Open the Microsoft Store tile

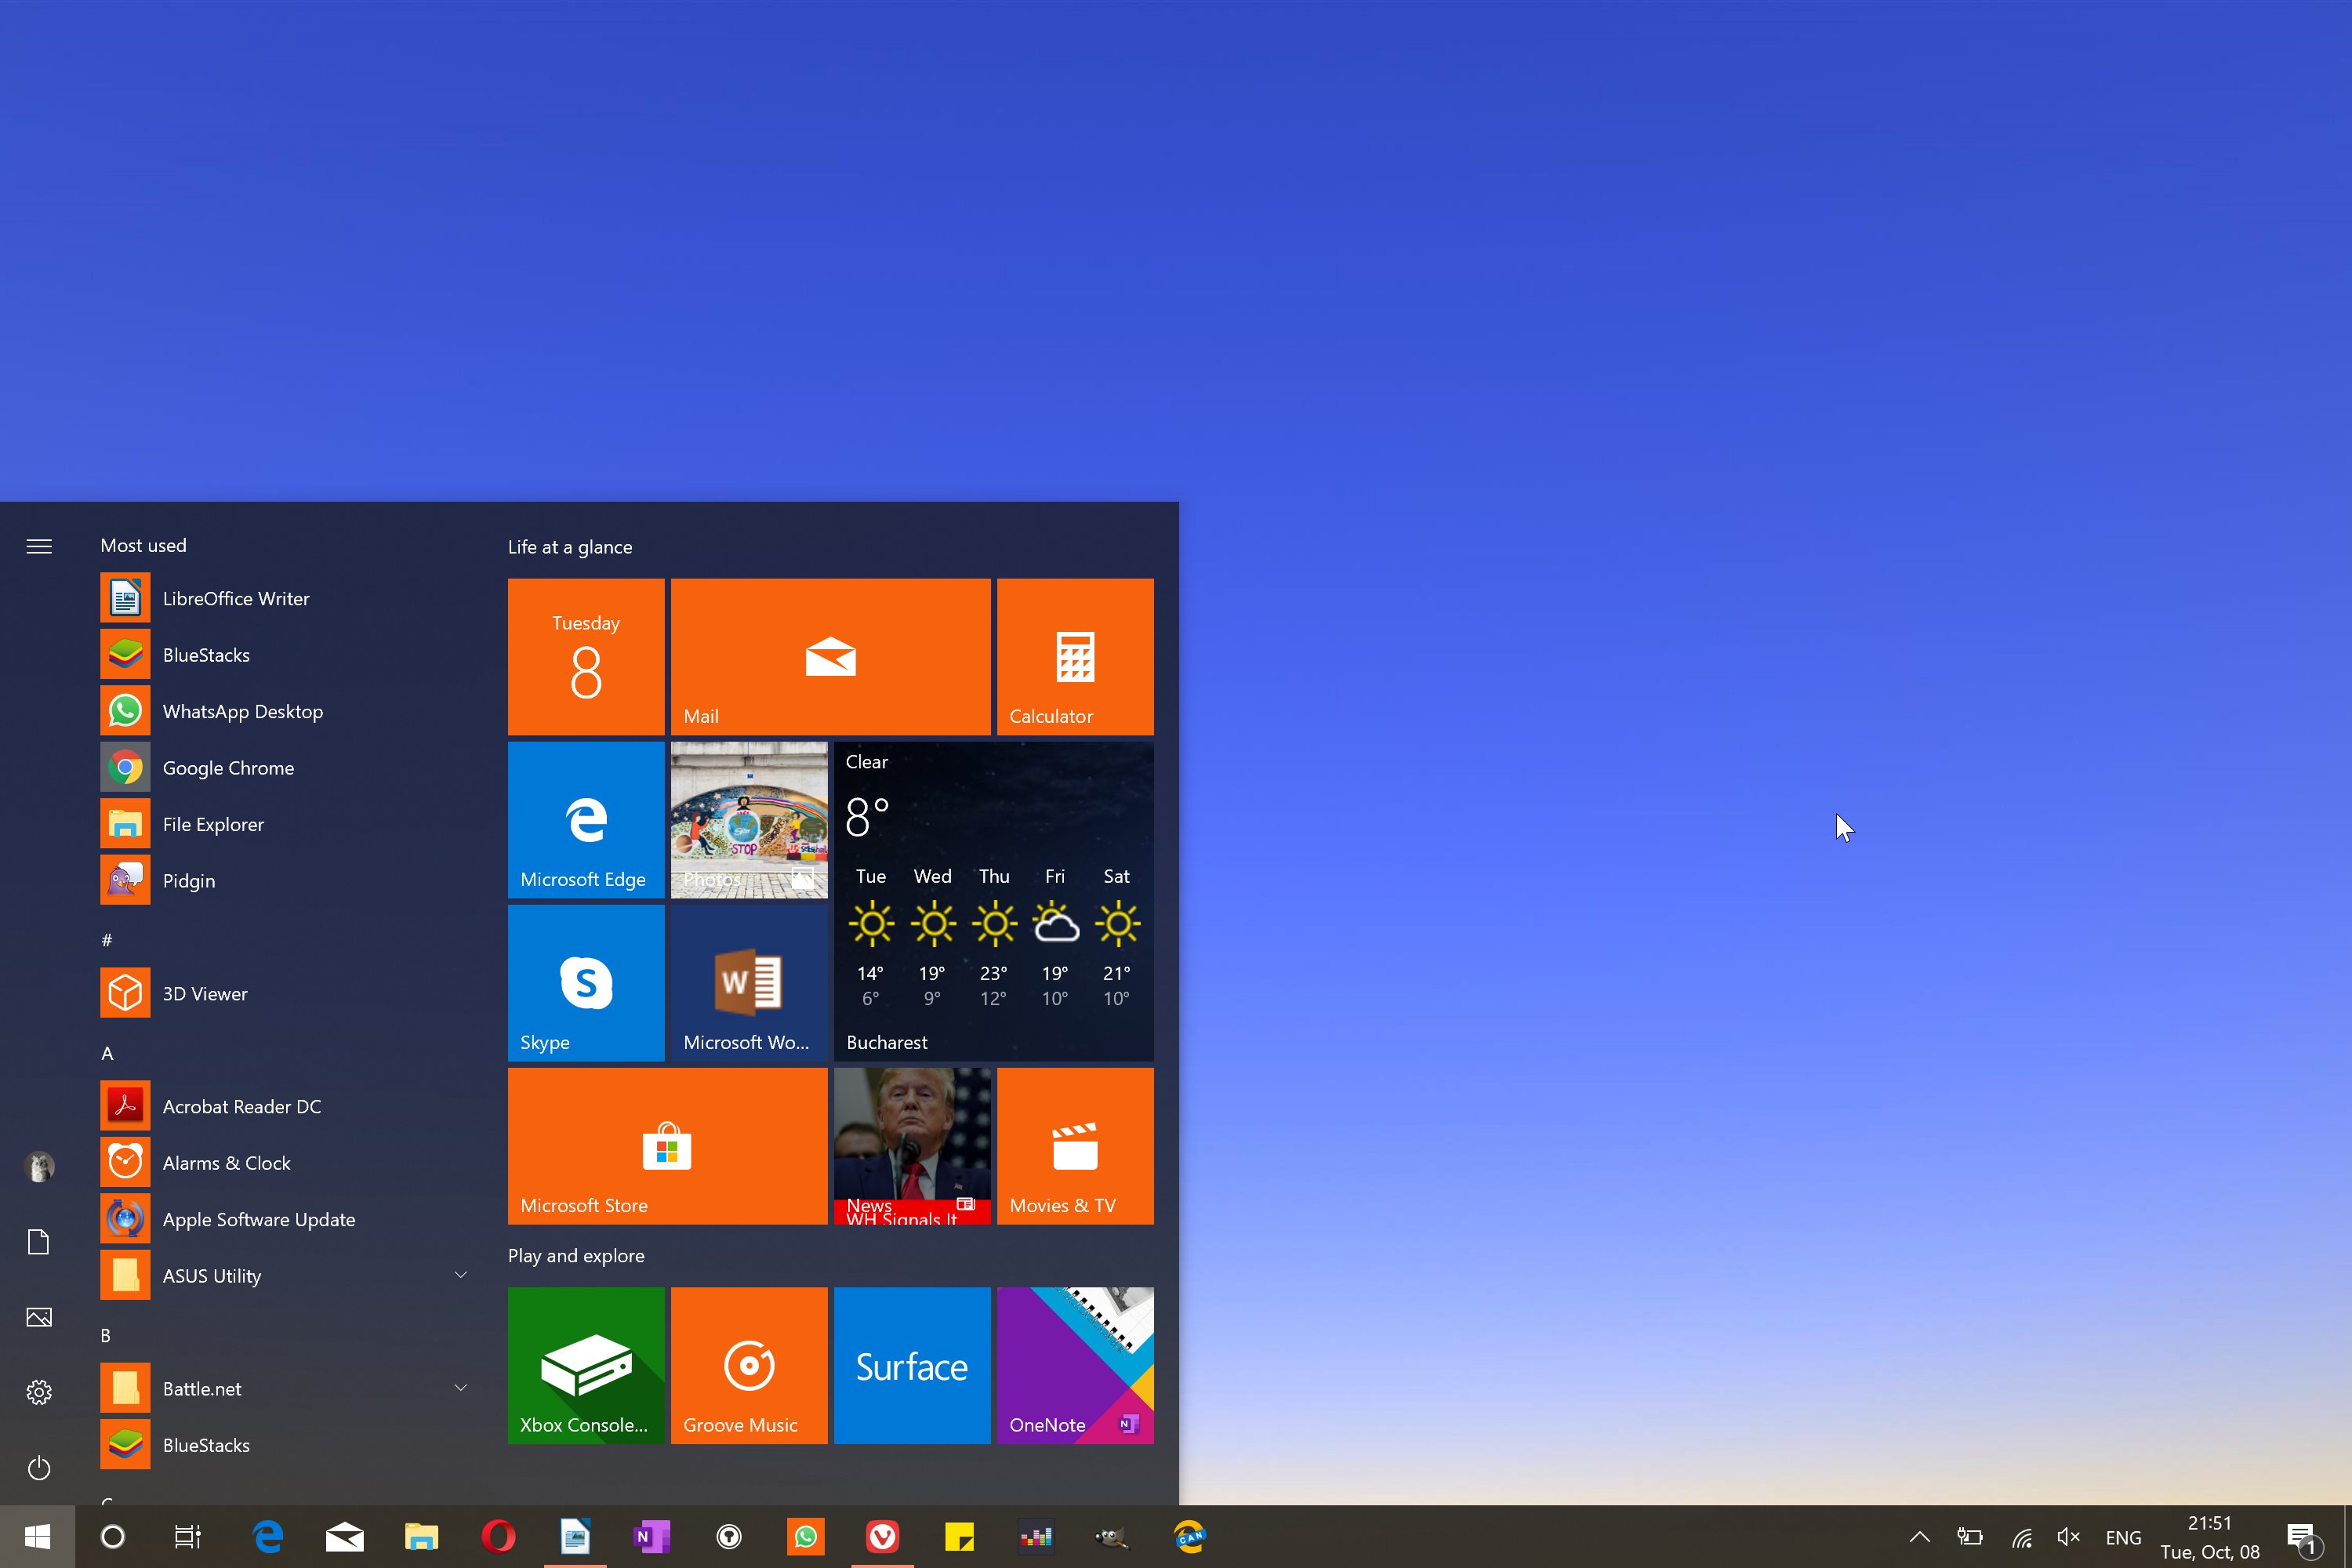click(x=668, y=1146)
